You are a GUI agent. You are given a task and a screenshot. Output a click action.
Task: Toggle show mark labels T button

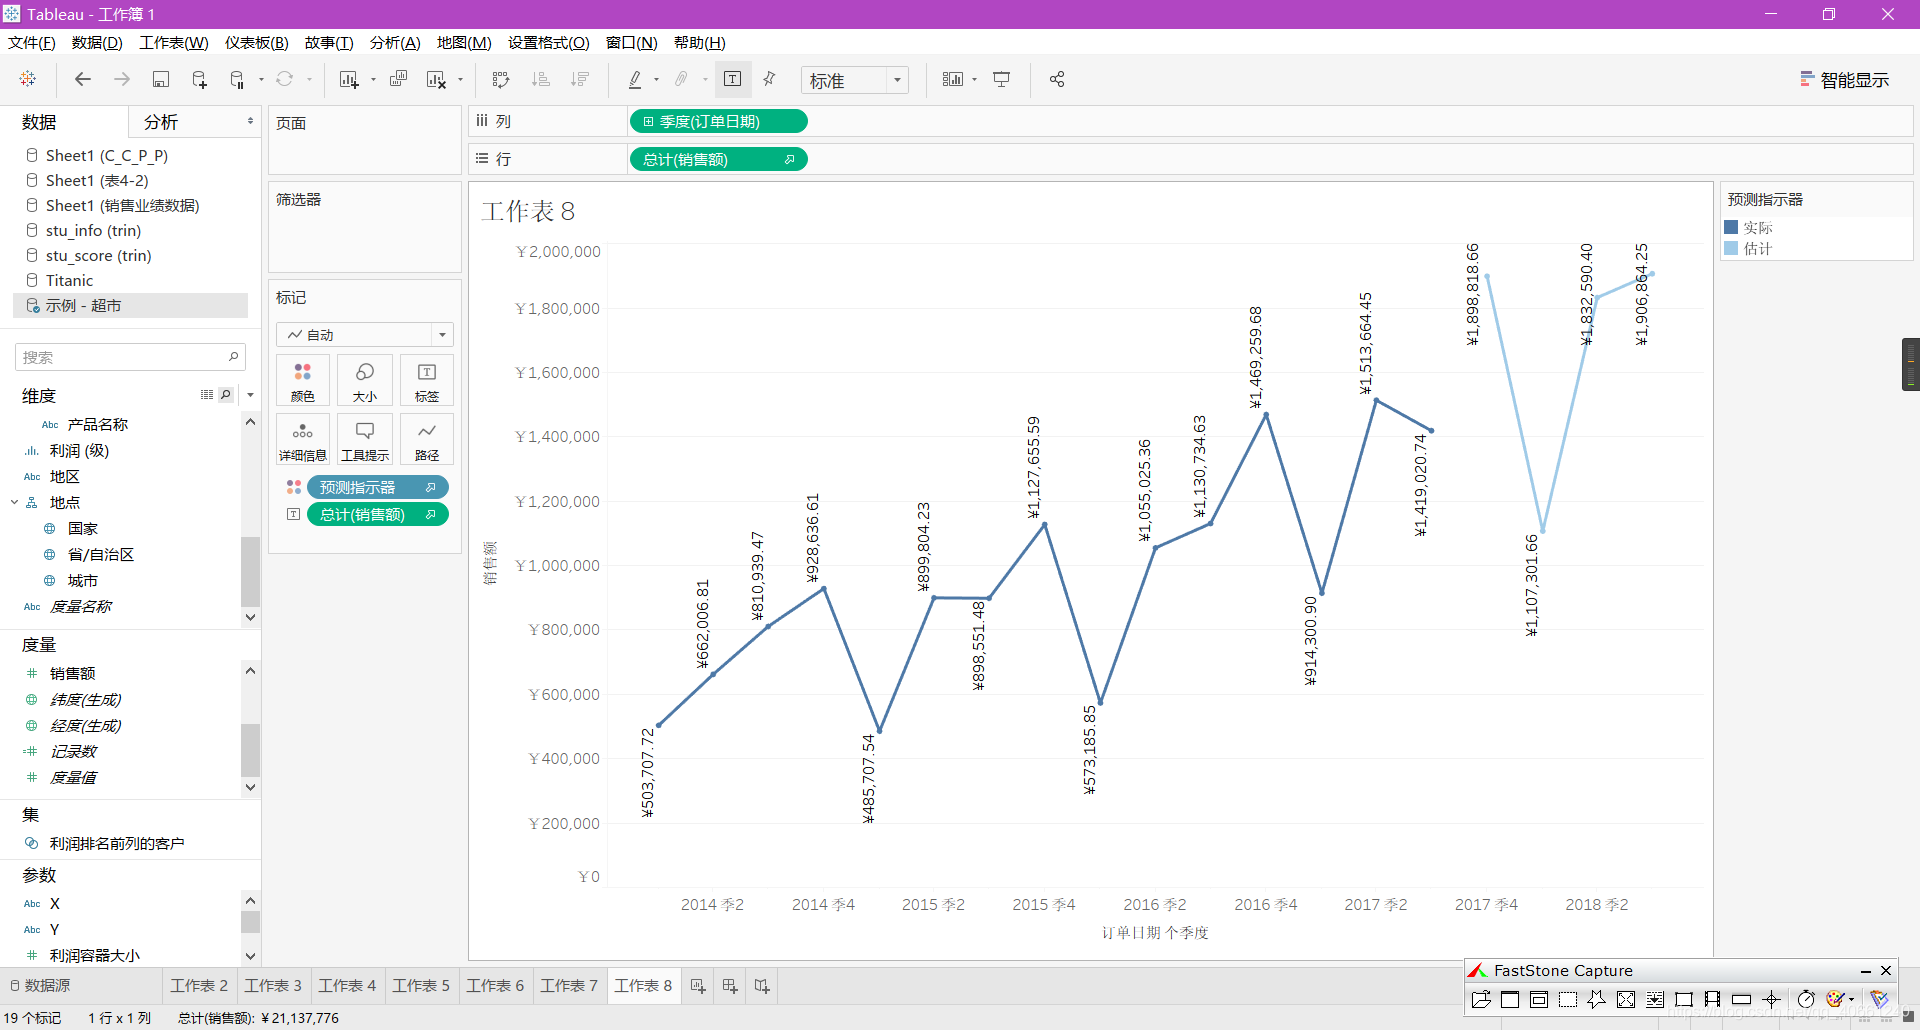[x=733, y=79]
